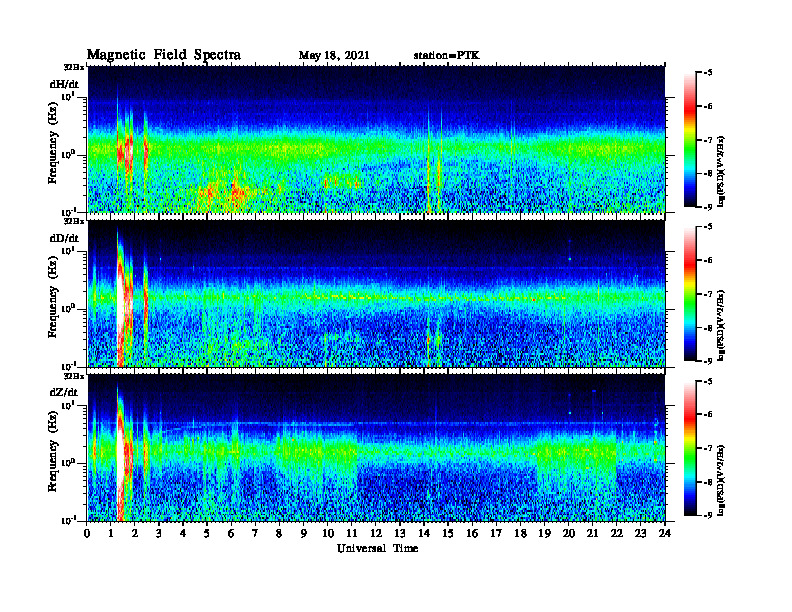Image resolution: width=792 pixels, height=612 pixels.
Task: Click hour tick label "0" on time axis
Action: click(x=87, y=534)
